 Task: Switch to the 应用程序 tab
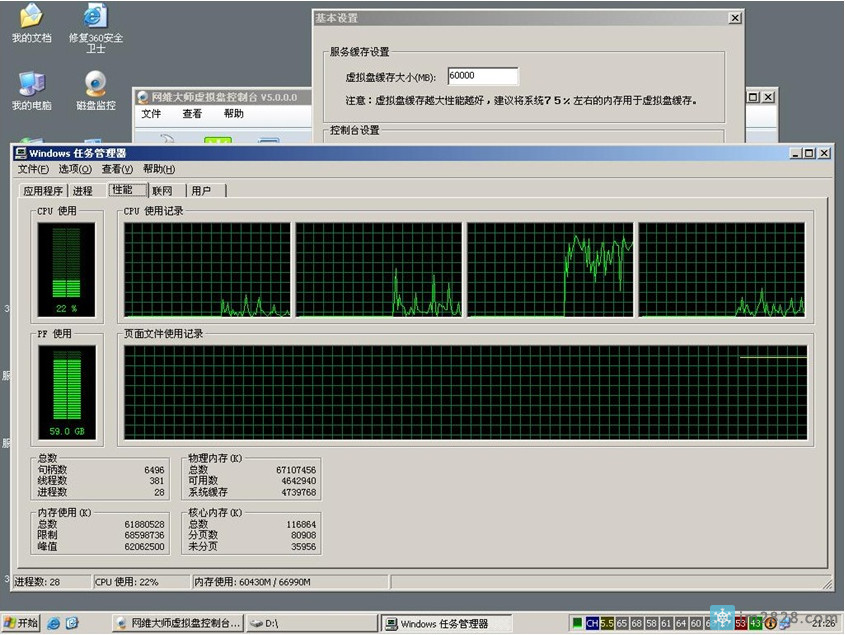click(x=43, y=191)
